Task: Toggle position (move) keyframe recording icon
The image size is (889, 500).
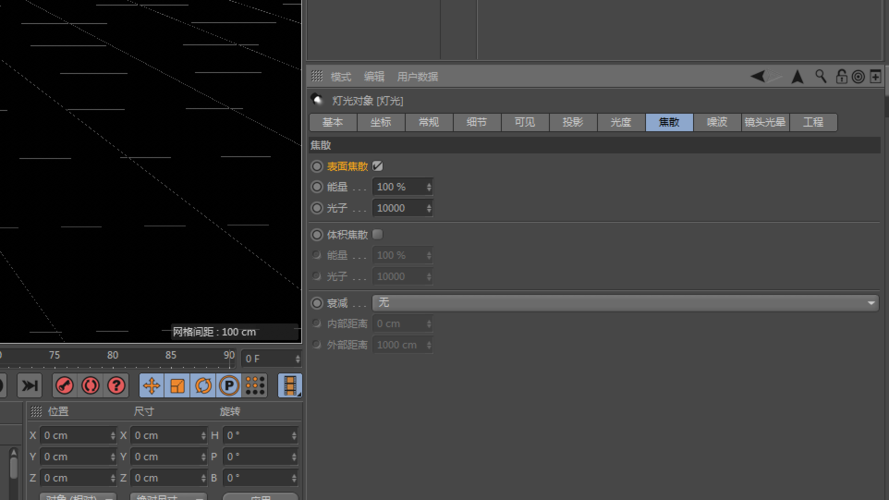Action: point(152,385)
